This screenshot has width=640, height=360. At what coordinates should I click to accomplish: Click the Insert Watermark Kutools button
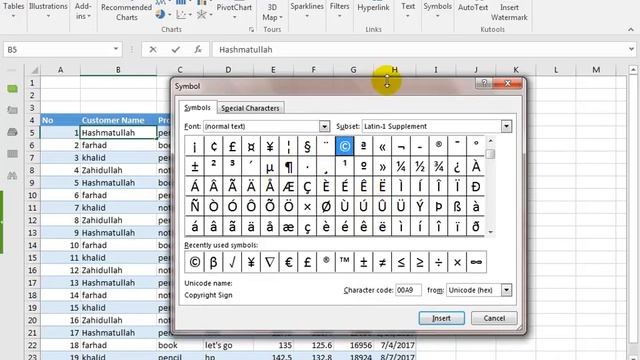[x=509, y=12]
